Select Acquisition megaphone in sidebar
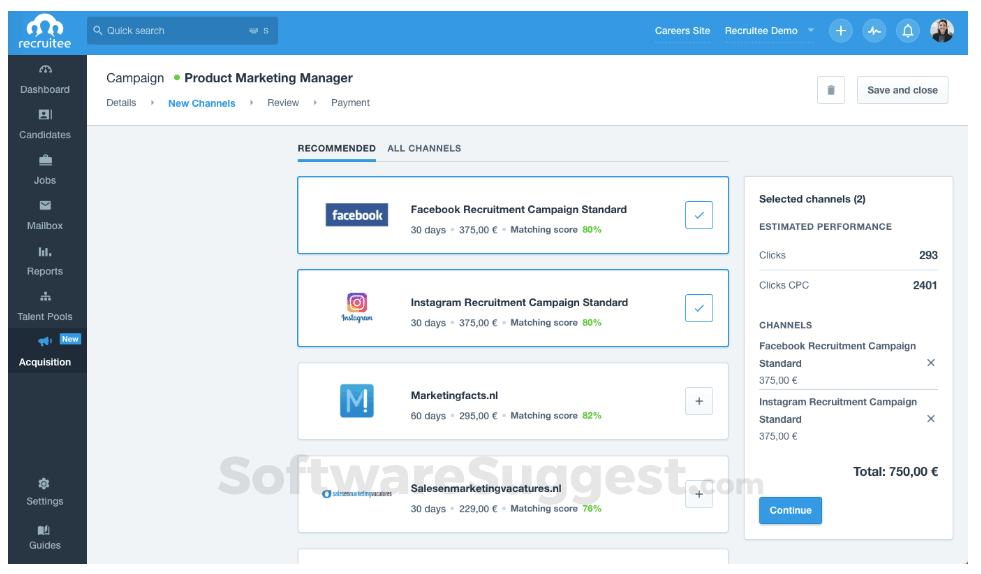This screenshot has height=574, width=981. coord(44,341)
